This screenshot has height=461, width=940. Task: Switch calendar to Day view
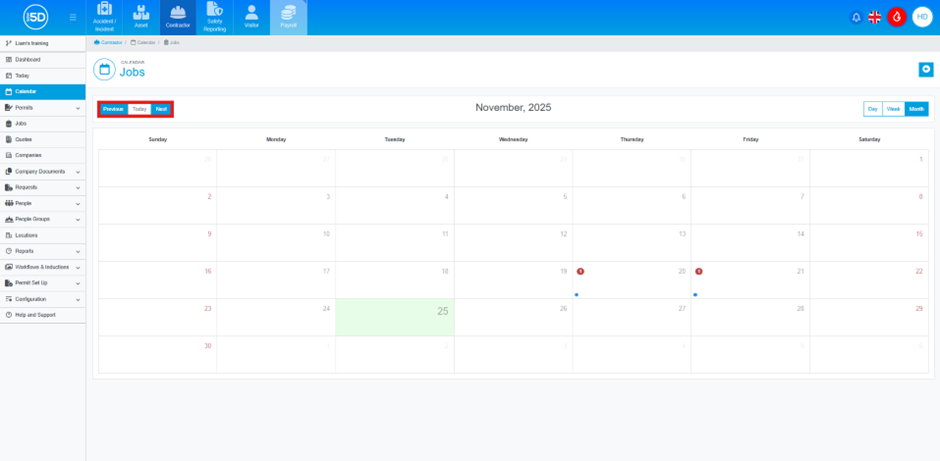[x=873, y=109]
